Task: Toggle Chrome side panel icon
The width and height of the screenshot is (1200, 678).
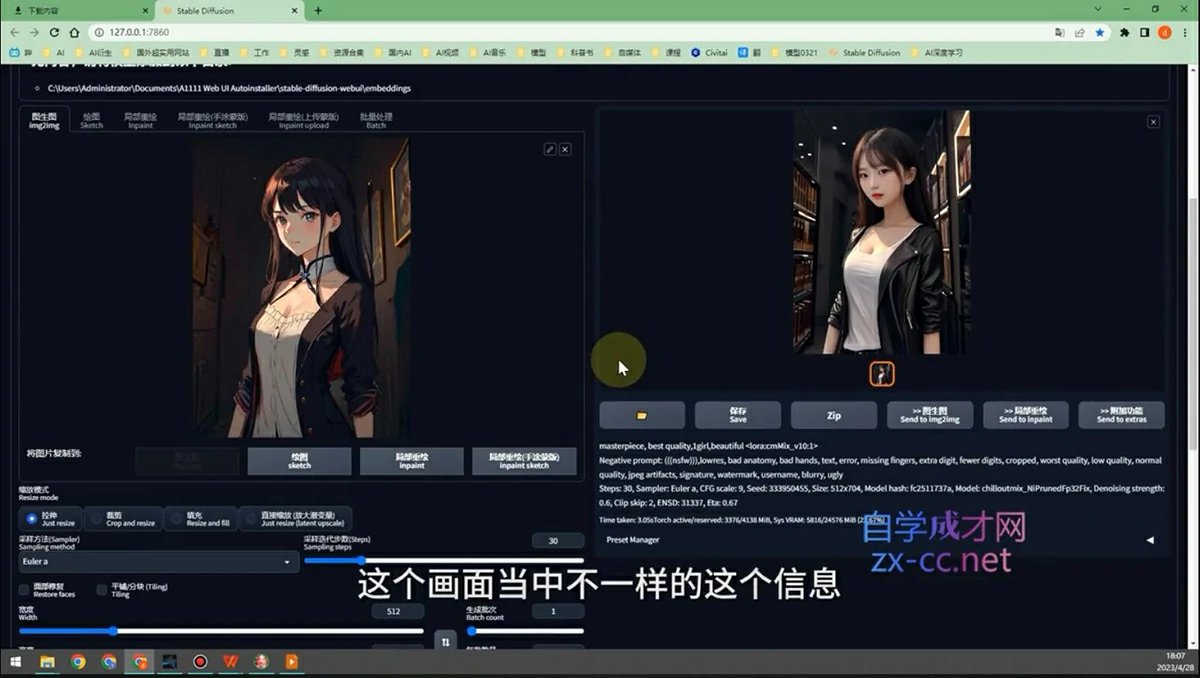Action: click(x=1145, y=32)
